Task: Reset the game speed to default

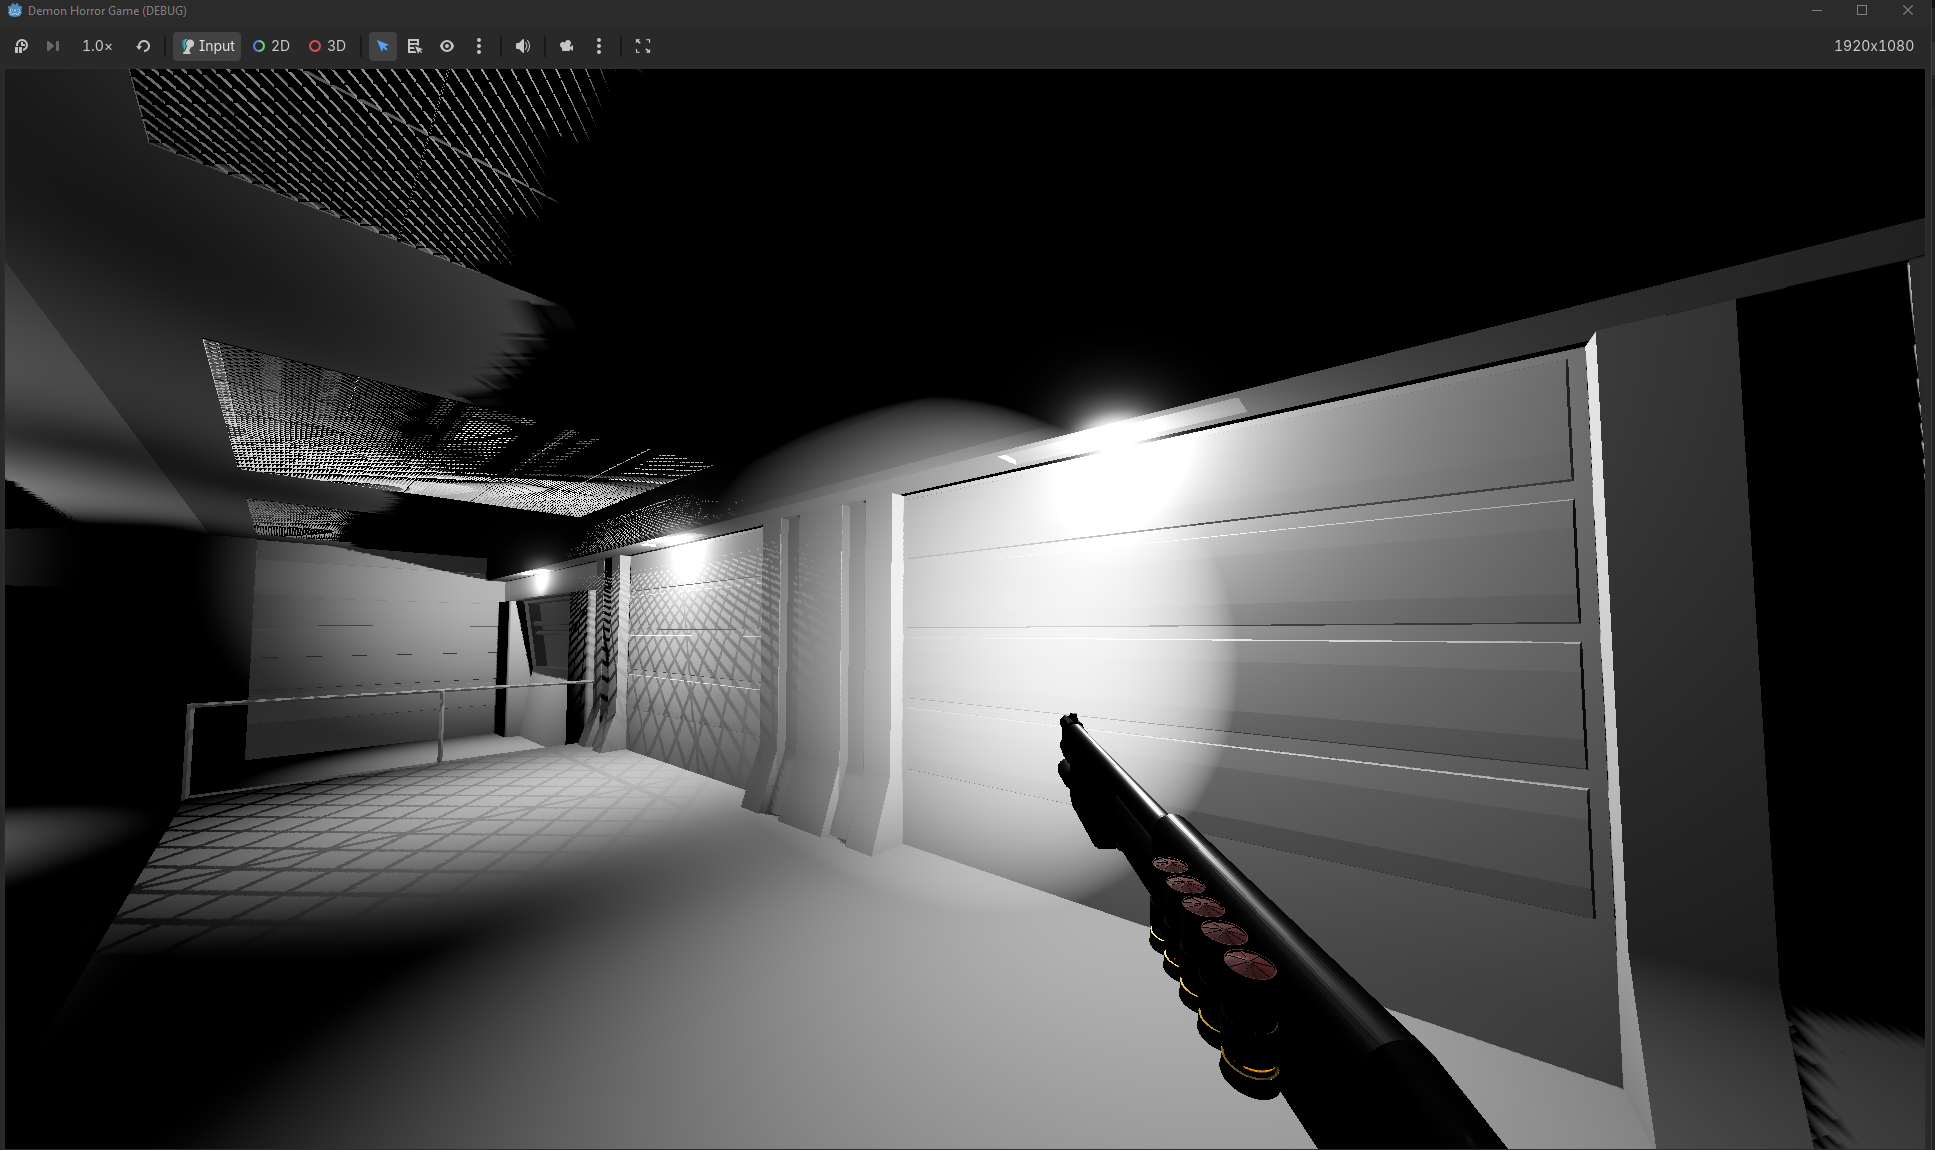Action: pos(143,46)
